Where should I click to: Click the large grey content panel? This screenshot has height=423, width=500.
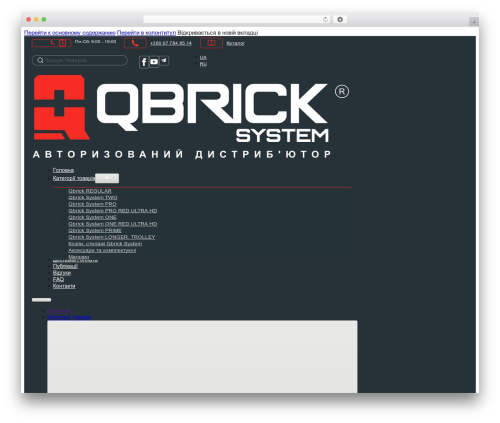202,357
